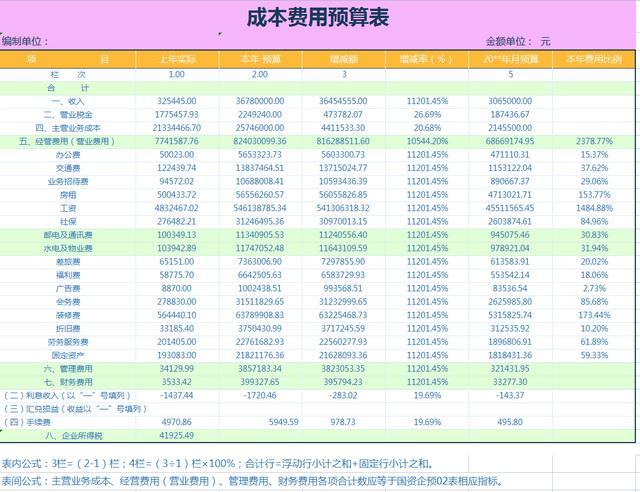Click the 栏次 row label

point(68,75)
